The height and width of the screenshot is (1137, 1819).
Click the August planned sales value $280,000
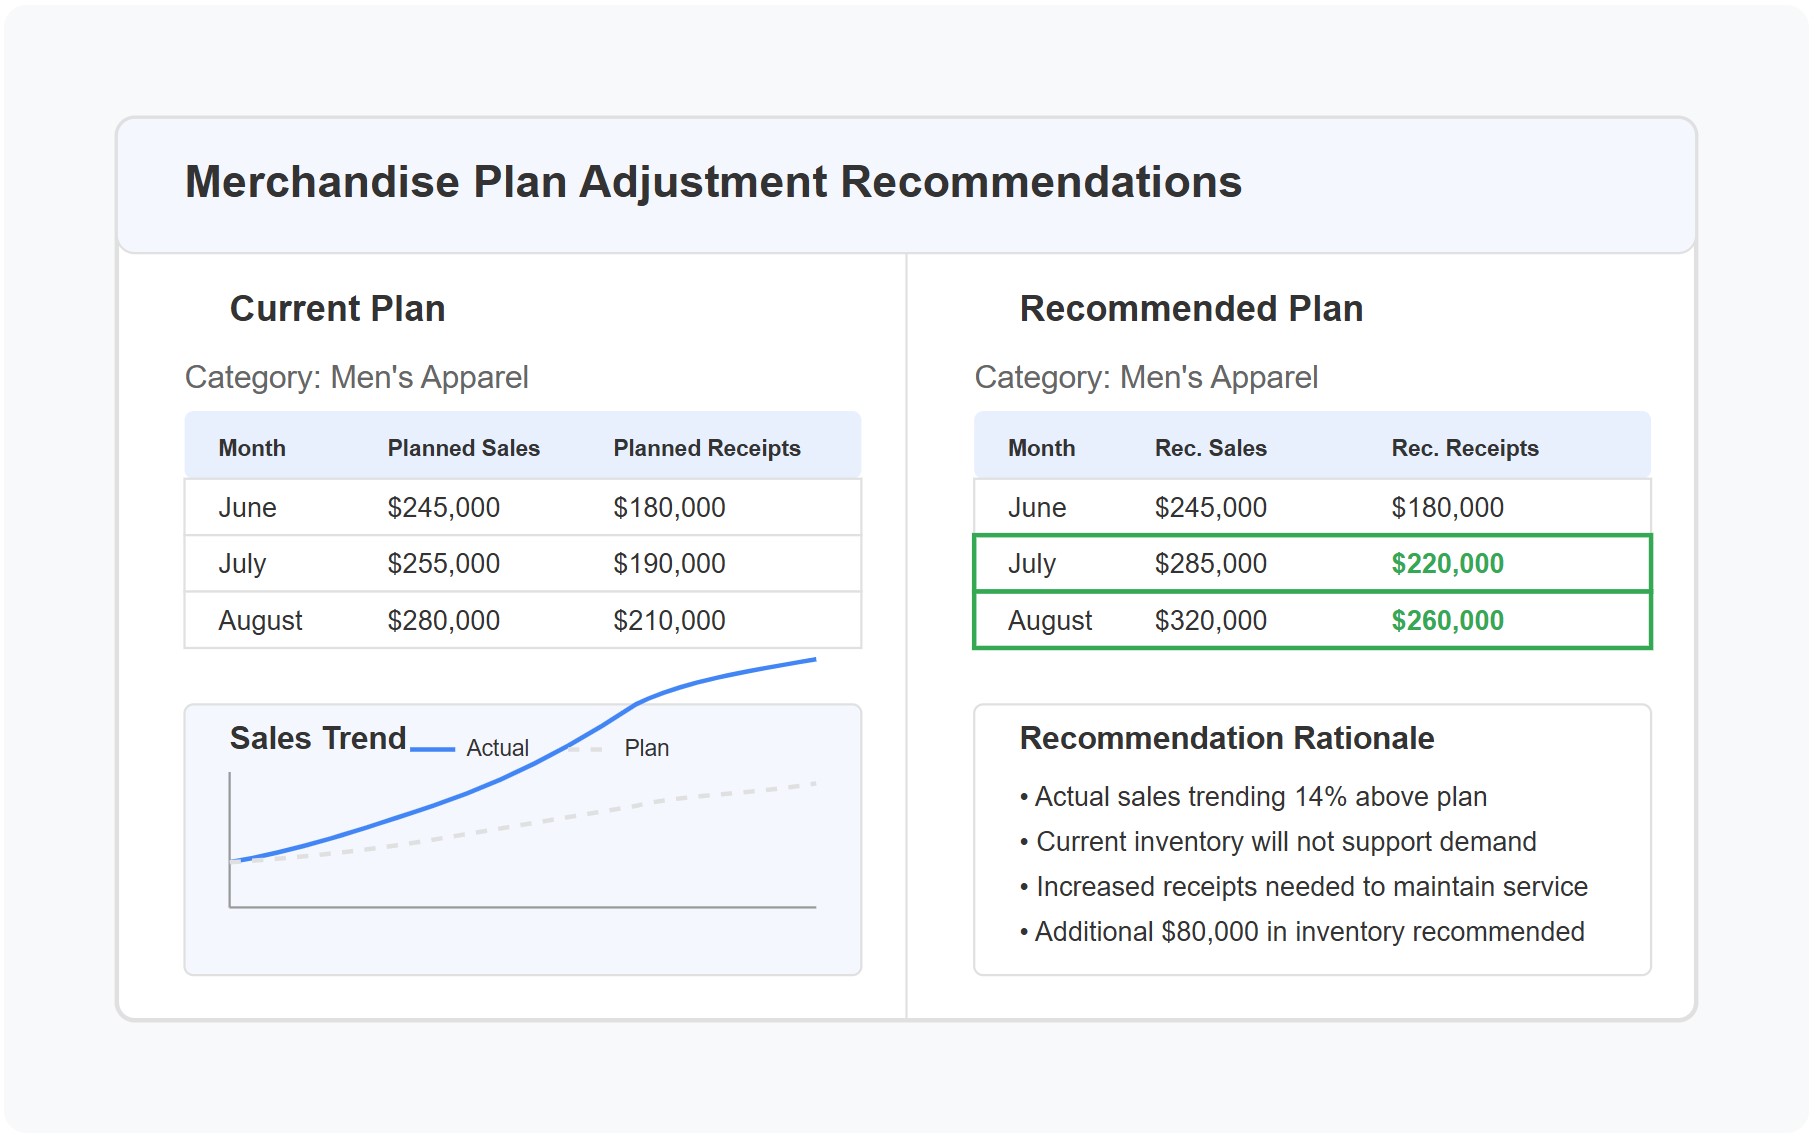tap(444, 620)
